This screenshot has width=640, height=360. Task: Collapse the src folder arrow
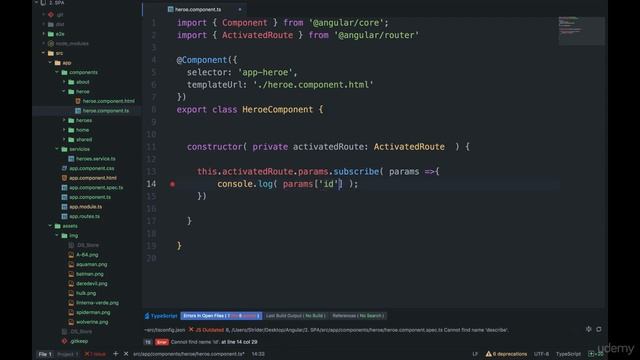[43, 53]
